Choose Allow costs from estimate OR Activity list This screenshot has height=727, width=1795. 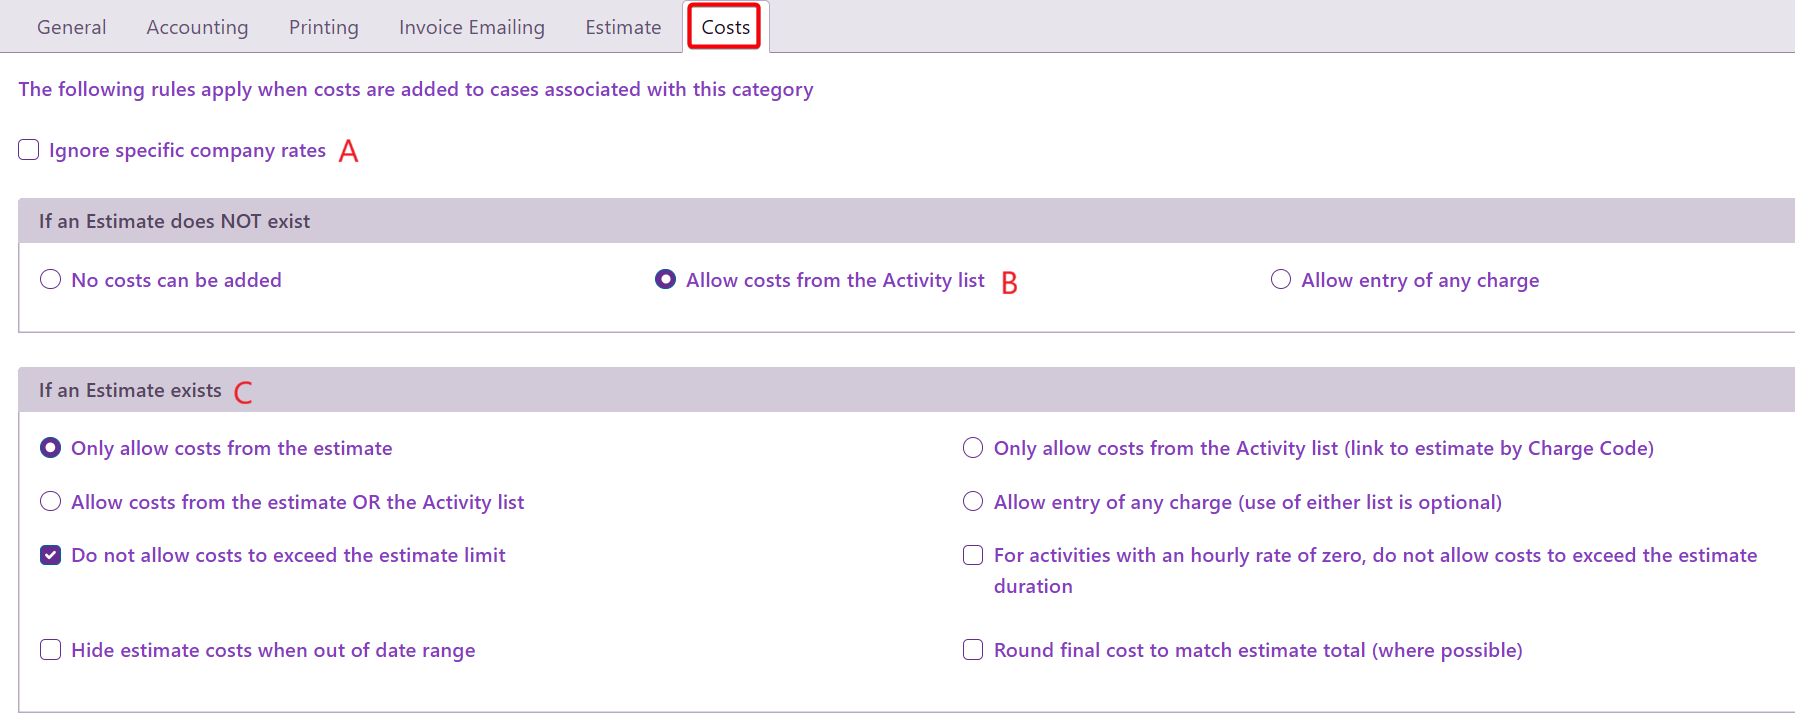[x=51, y=502]
